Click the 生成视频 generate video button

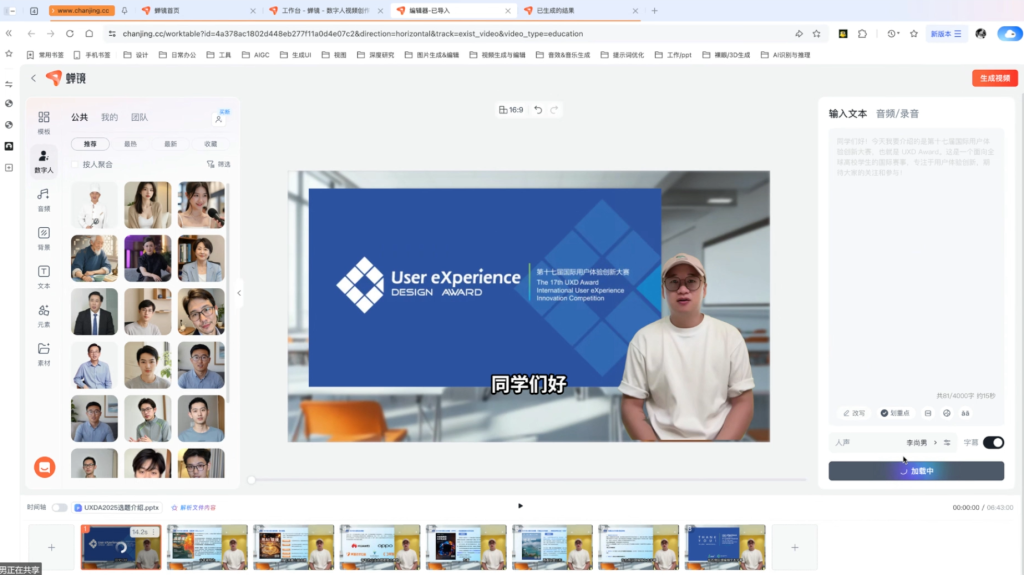tap(994, 78)
